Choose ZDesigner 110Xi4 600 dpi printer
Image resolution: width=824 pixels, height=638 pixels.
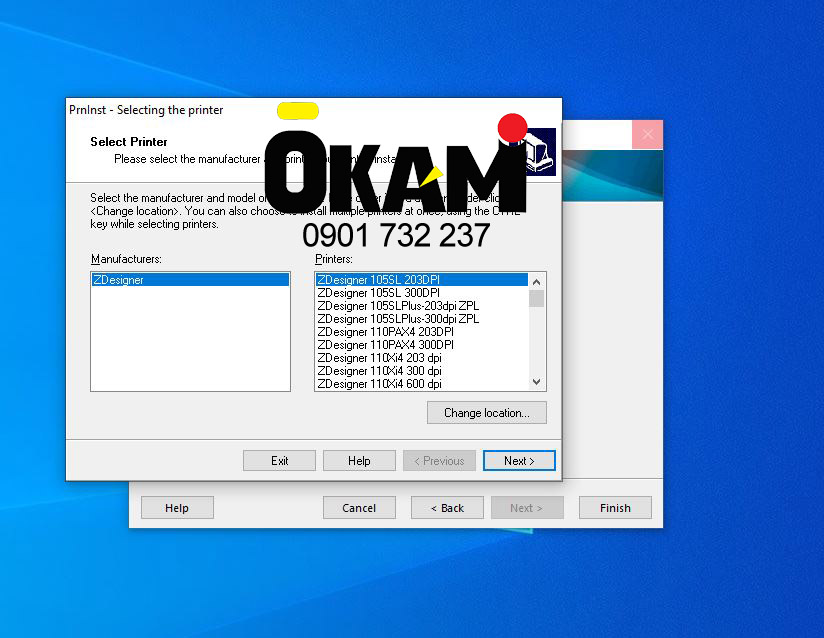click(x=421, y=384)
